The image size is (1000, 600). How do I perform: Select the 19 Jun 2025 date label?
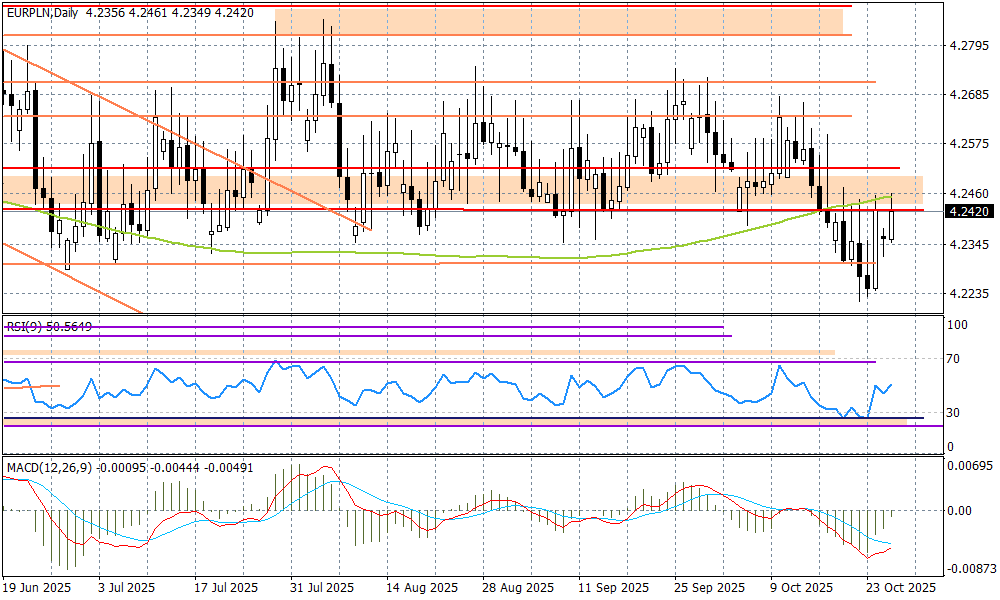click(x=37, y=588)
